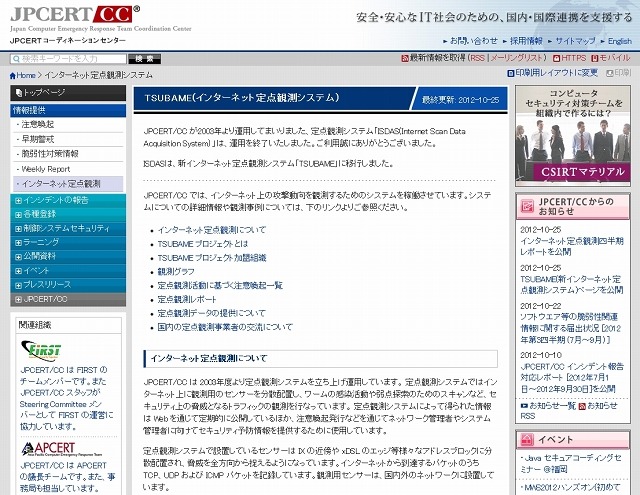Expand the 各種登録 menu section

pyautogui.click(x=68, y=214)
